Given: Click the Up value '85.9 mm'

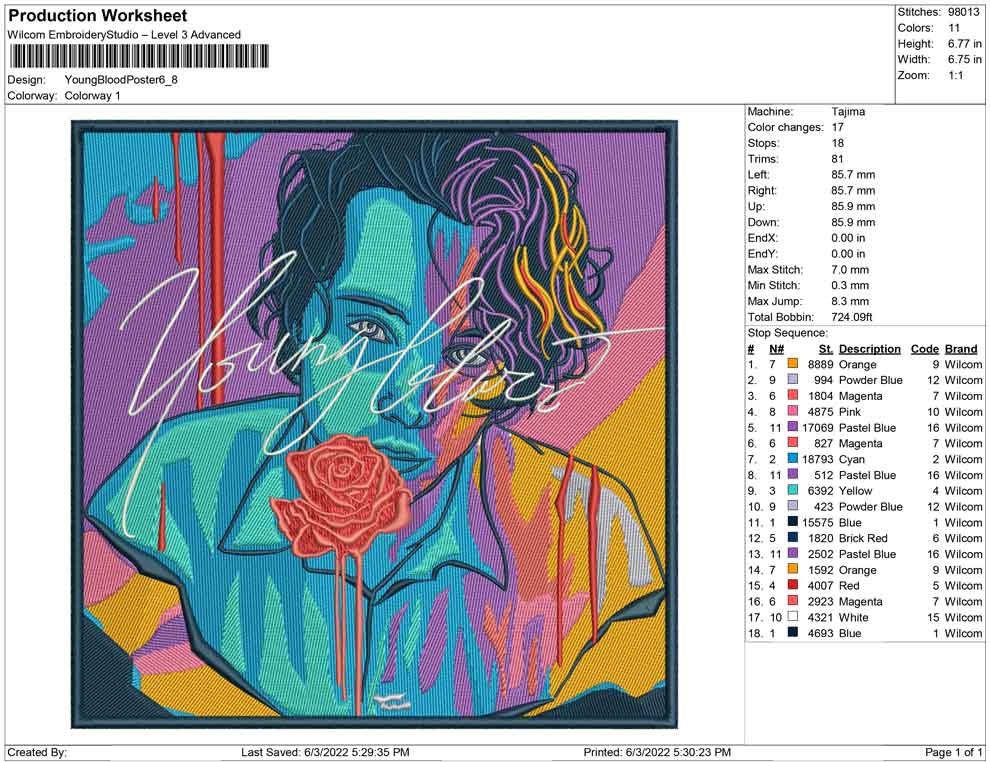Looking at the screenshot, I should [x=853, y=206].
